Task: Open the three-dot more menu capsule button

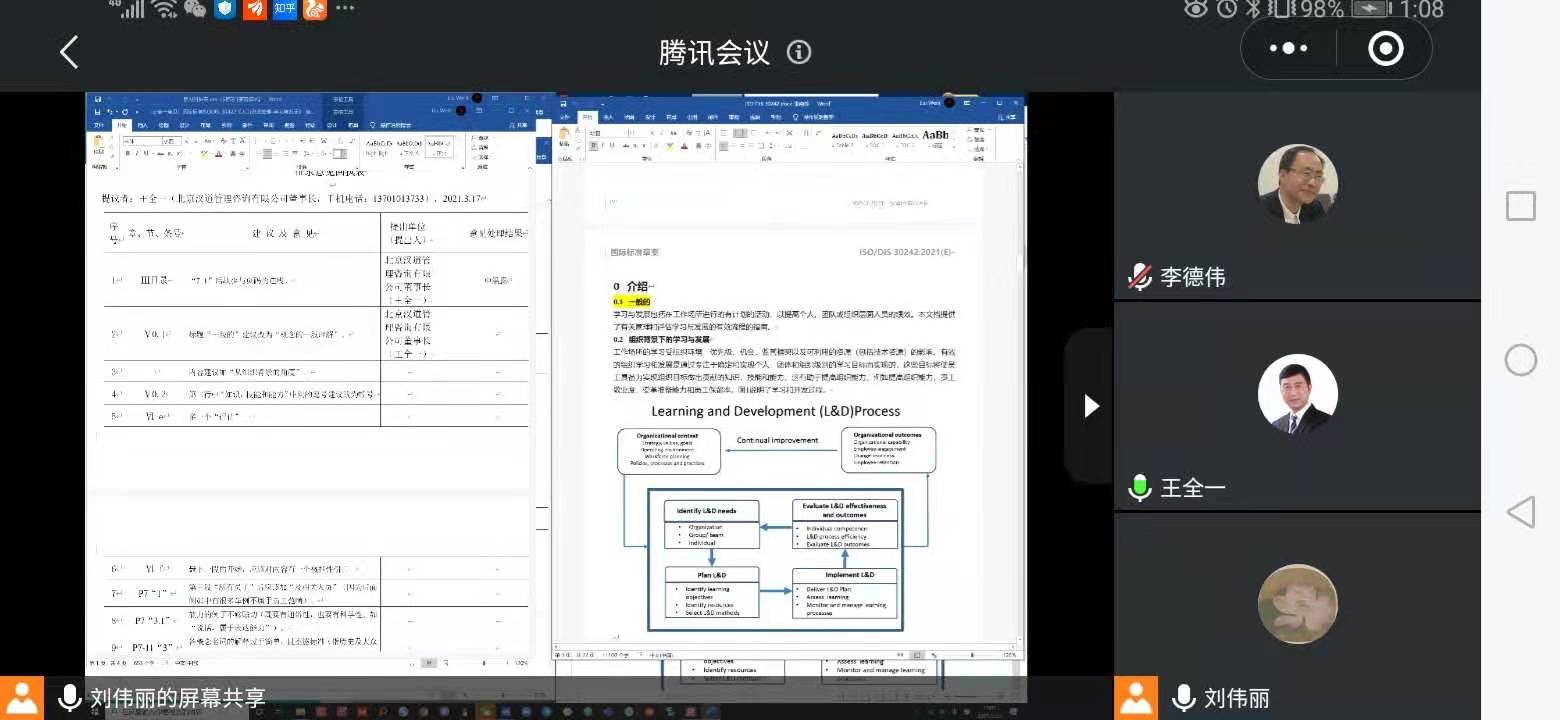Action: point(1288,48)
